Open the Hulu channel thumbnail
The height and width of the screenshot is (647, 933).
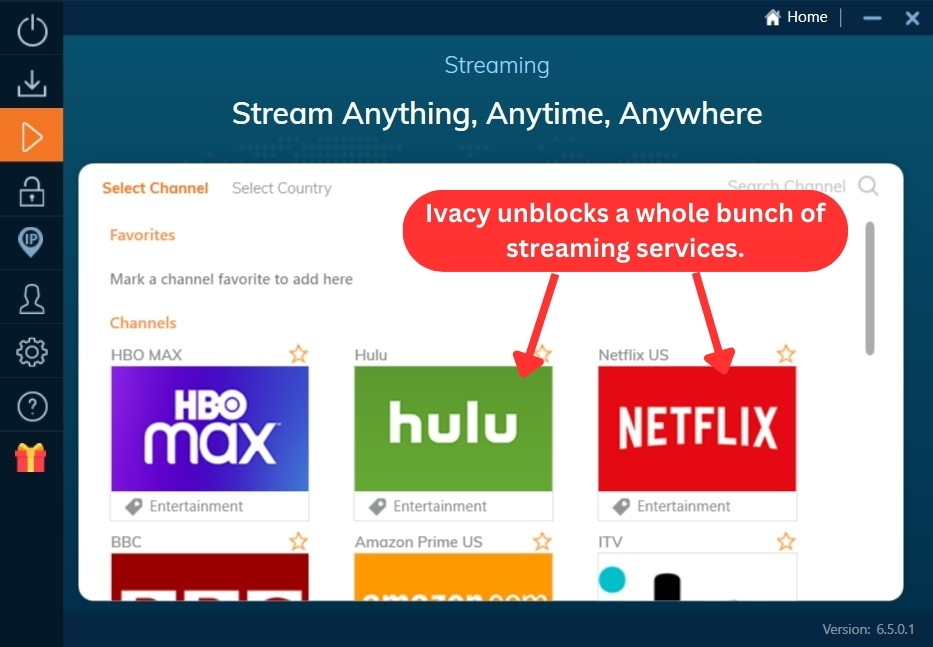click(453, 429)
